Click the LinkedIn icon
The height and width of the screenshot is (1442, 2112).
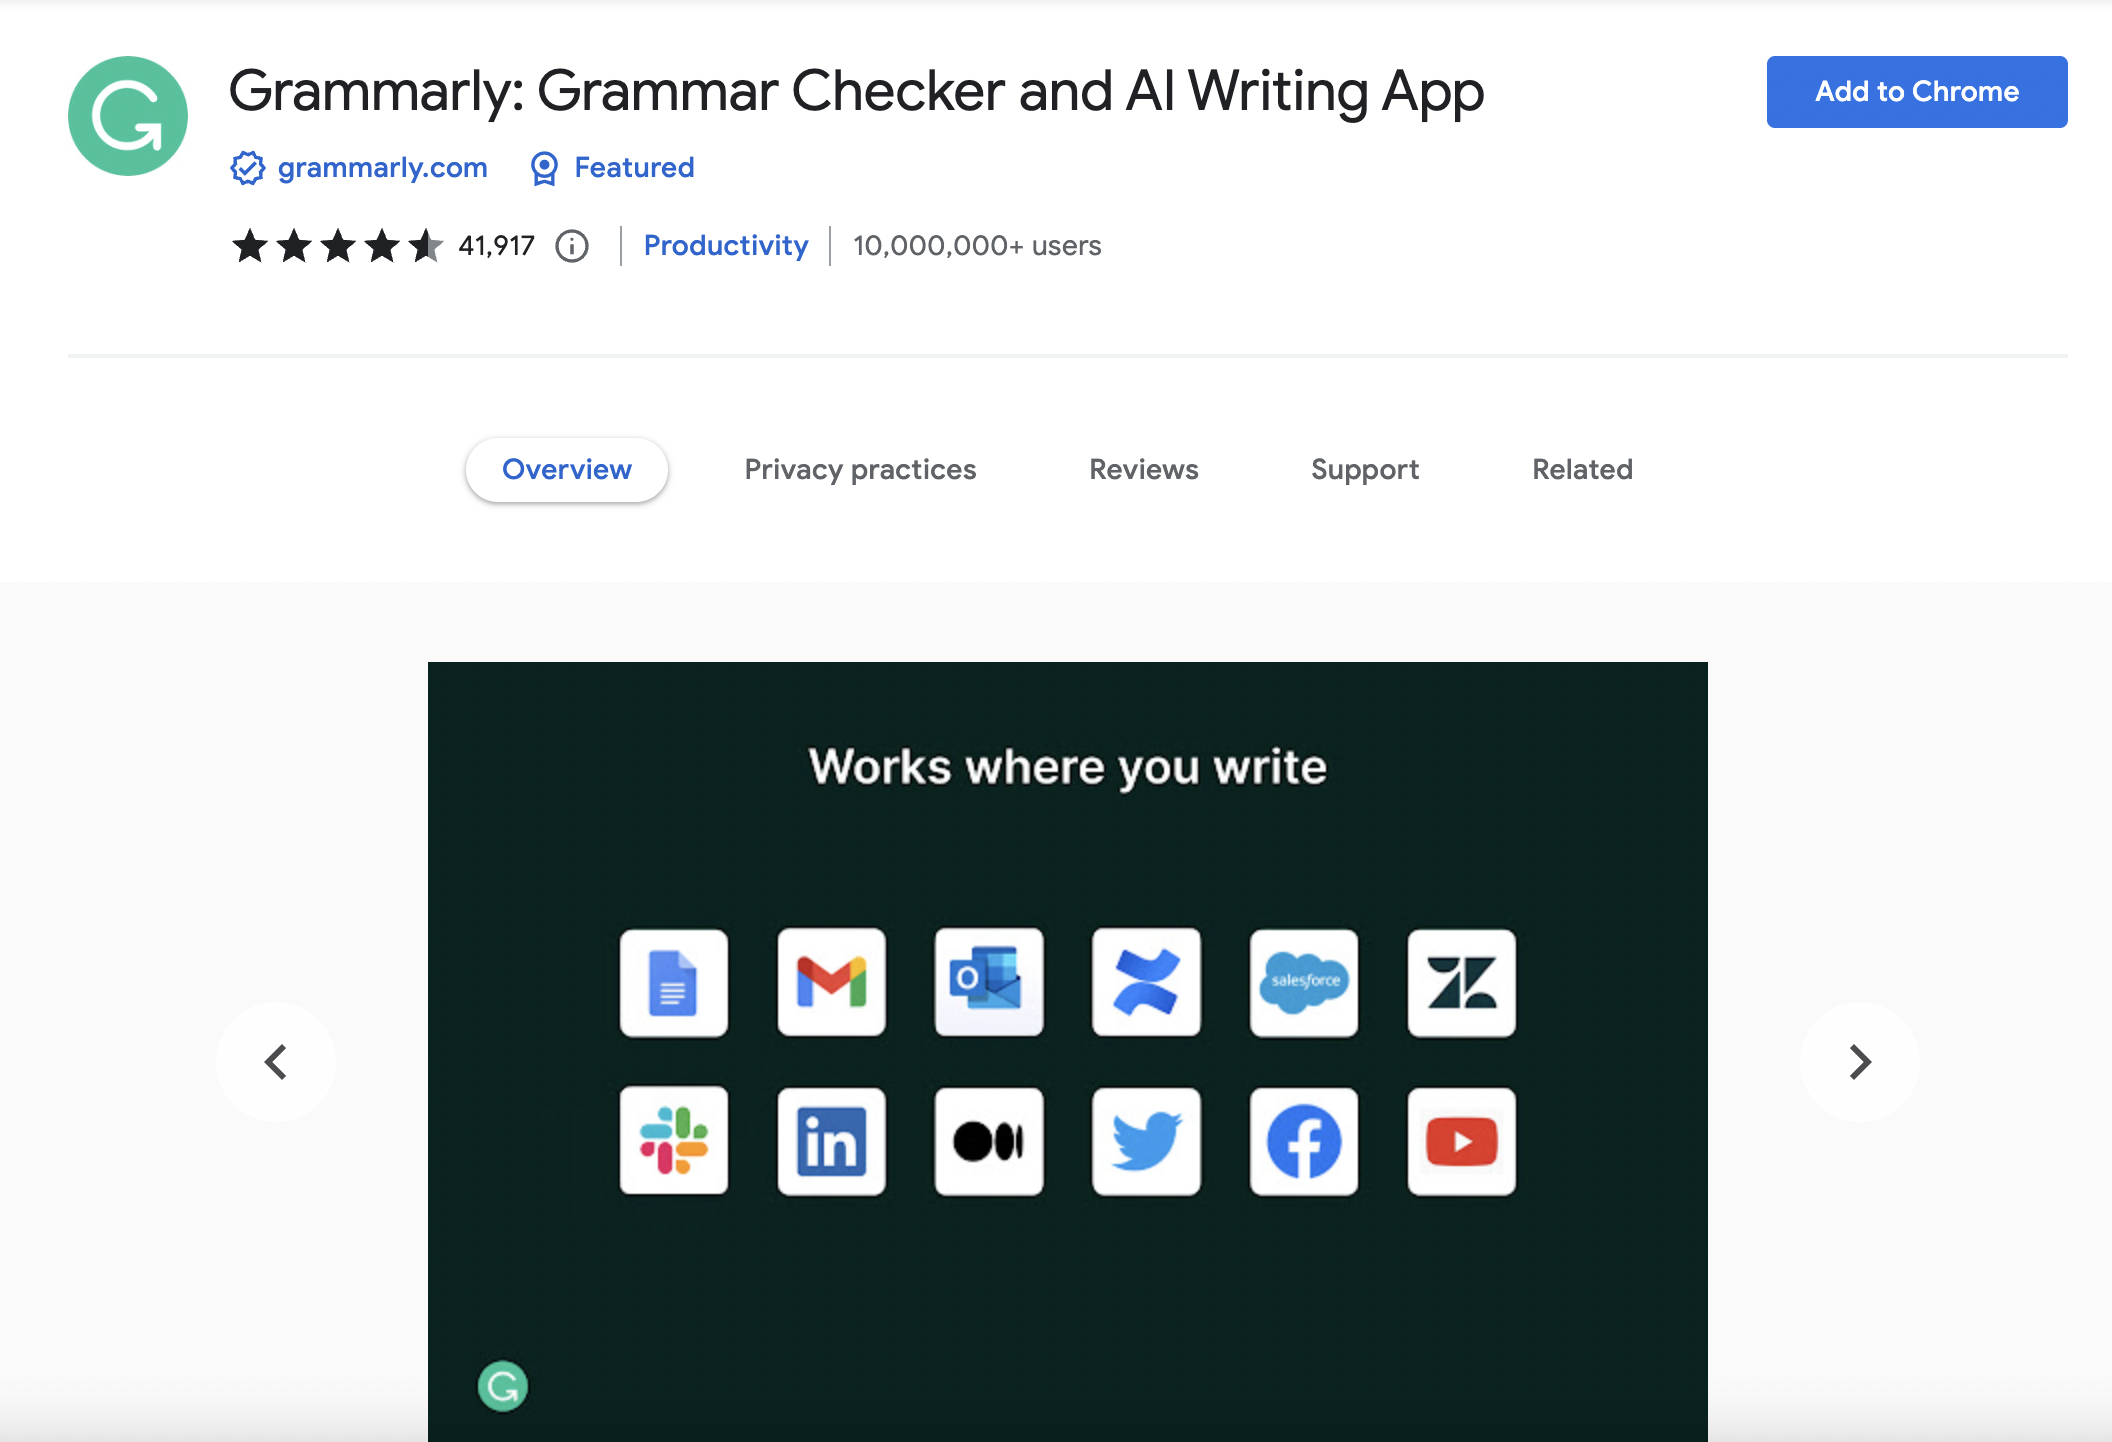point(831,1140)
